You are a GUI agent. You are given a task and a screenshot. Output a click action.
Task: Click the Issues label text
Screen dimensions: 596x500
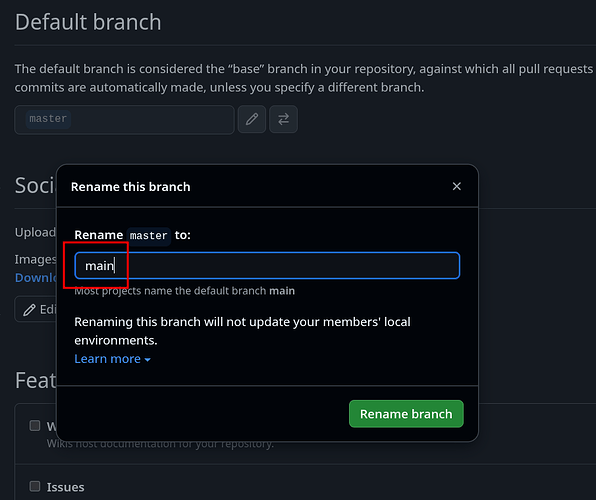point(65,487)
